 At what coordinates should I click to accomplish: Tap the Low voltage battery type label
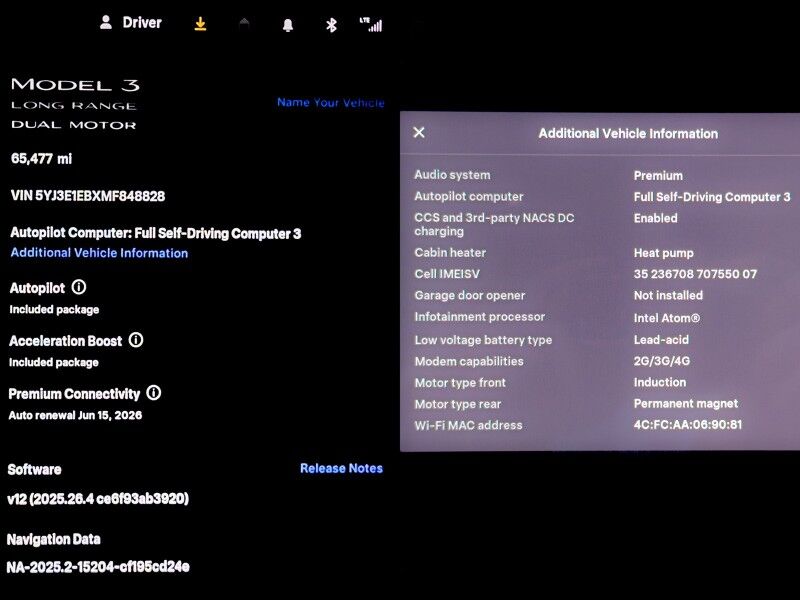pos(483,340)
